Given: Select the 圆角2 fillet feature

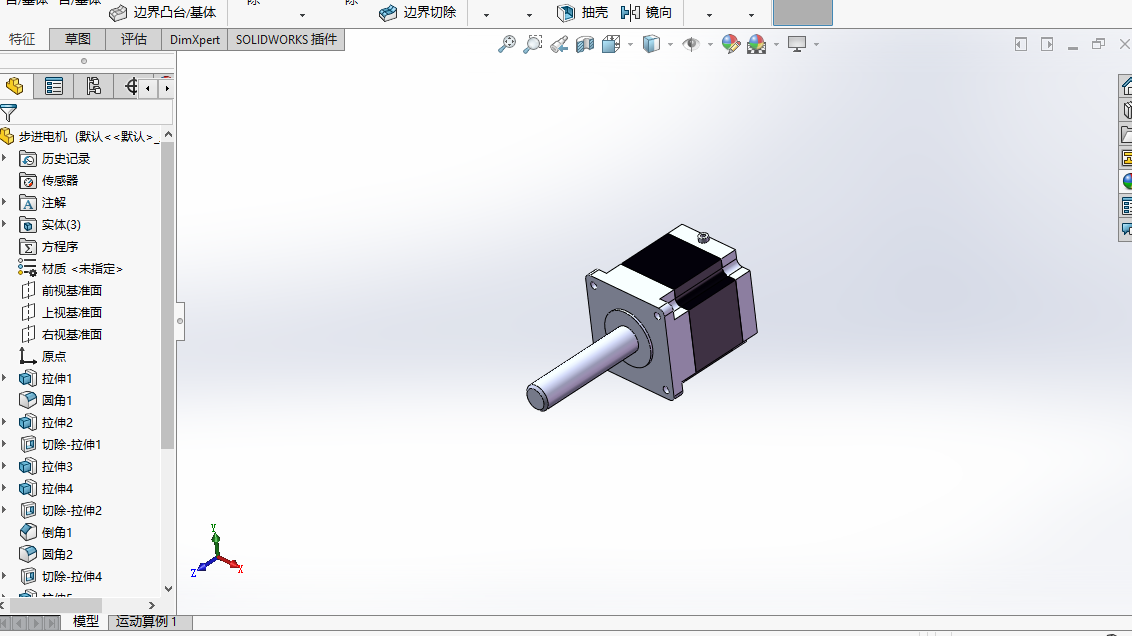Looking at the screenshot, I should click(x=45, y=554).
